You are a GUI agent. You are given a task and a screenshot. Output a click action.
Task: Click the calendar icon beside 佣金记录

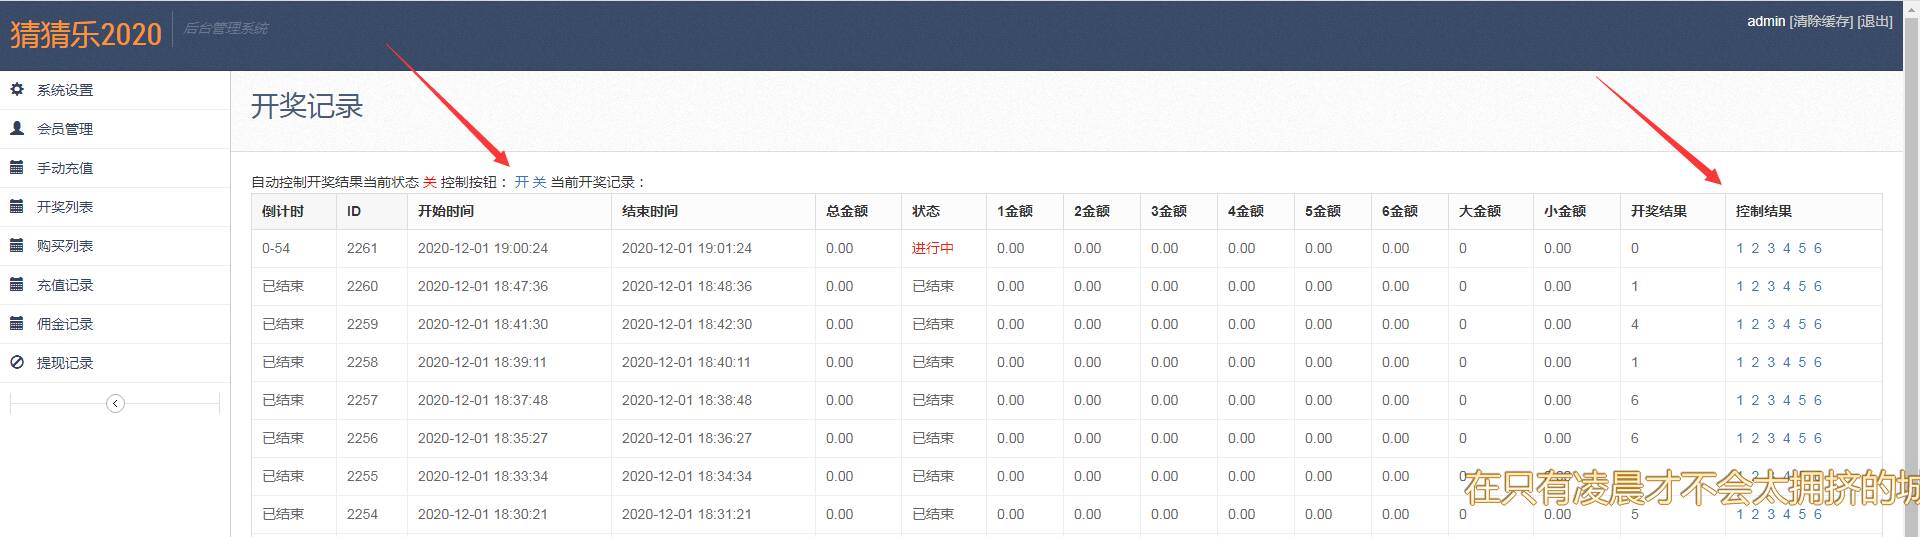pyautogui.click(x=17, y=323)
